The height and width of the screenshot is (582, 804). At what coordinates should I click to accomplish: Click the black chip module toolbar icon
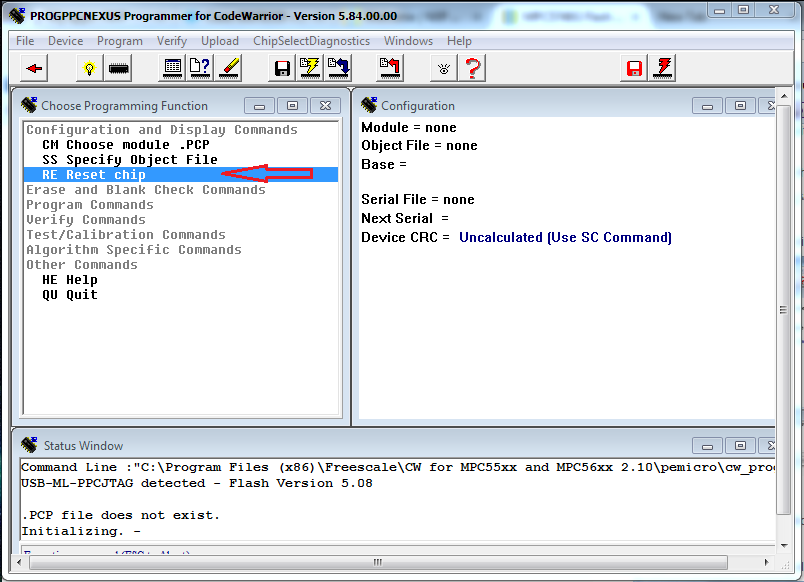[118, 68]
